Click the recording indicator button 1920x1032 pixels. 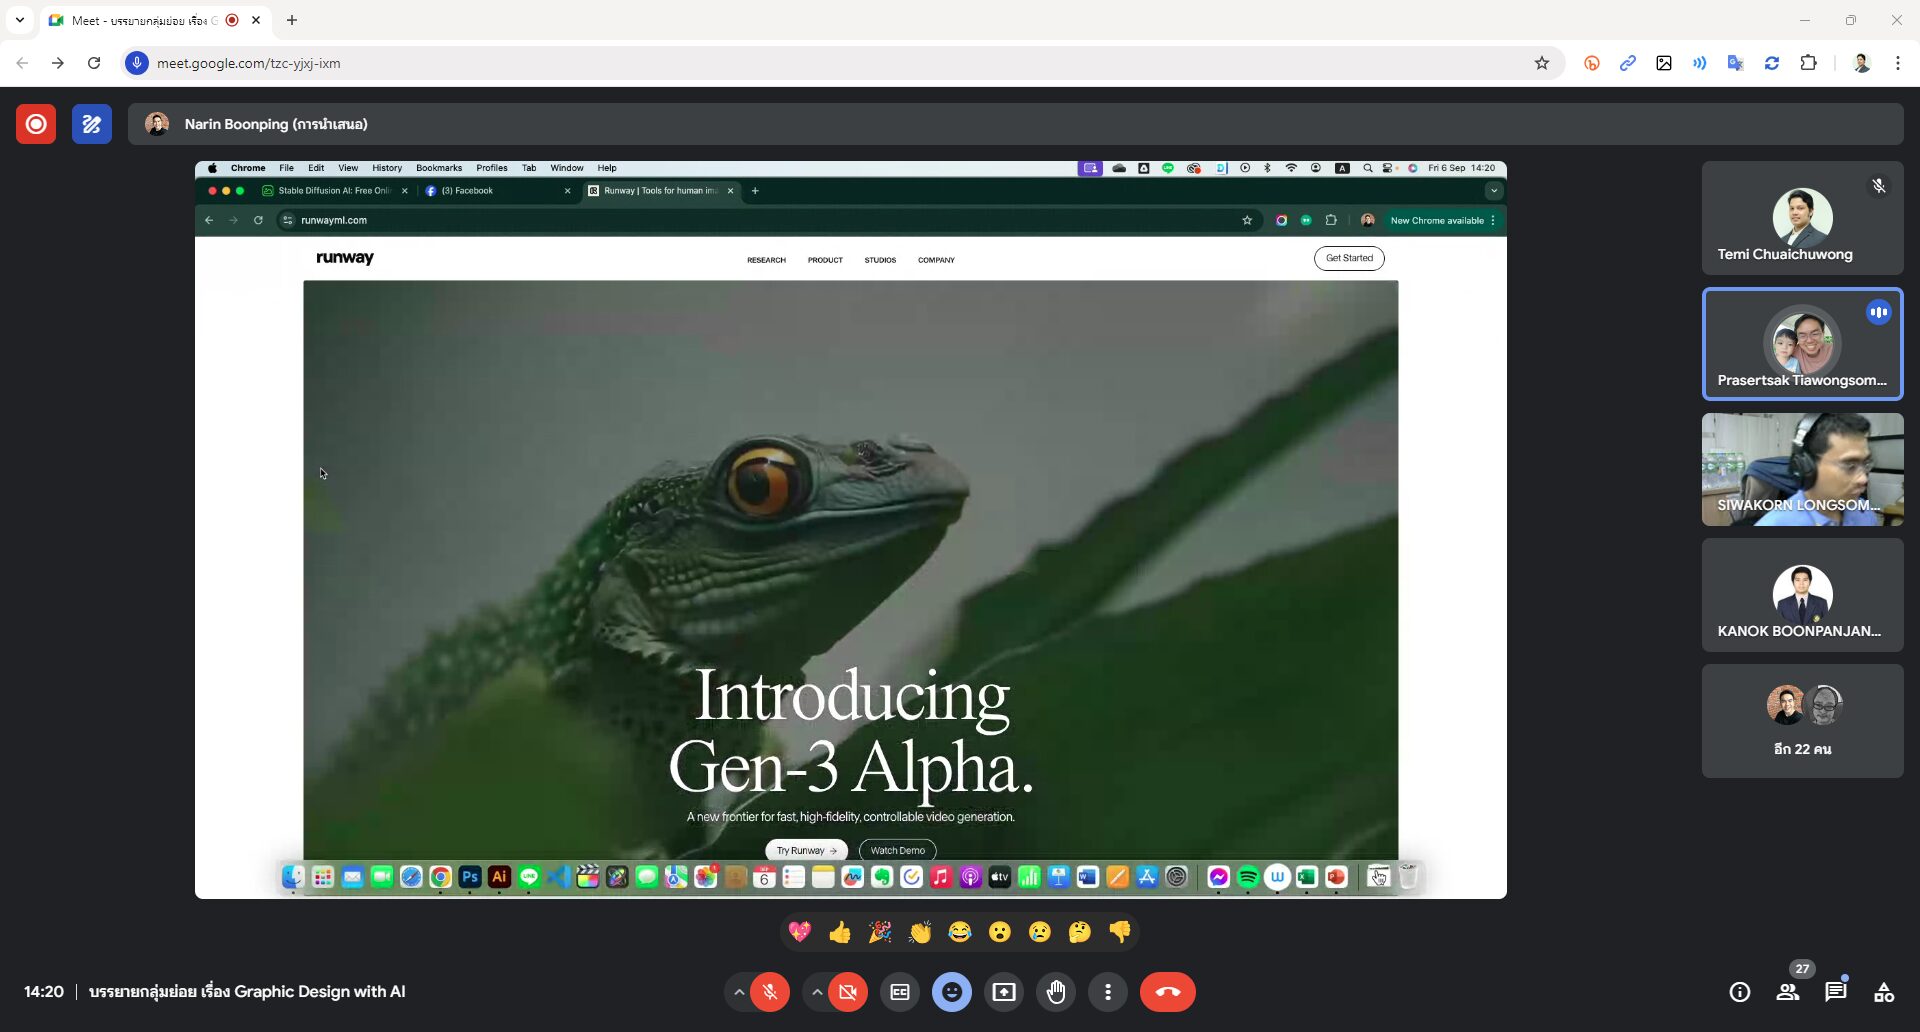click(x=36, y=124)
